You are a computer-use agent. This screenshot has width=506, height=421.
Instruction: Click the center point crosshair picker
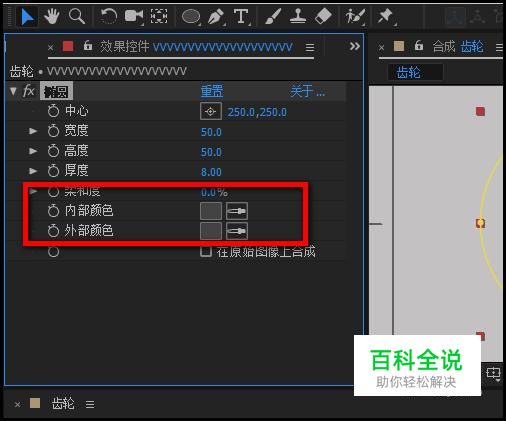click(x=211, y=111)
